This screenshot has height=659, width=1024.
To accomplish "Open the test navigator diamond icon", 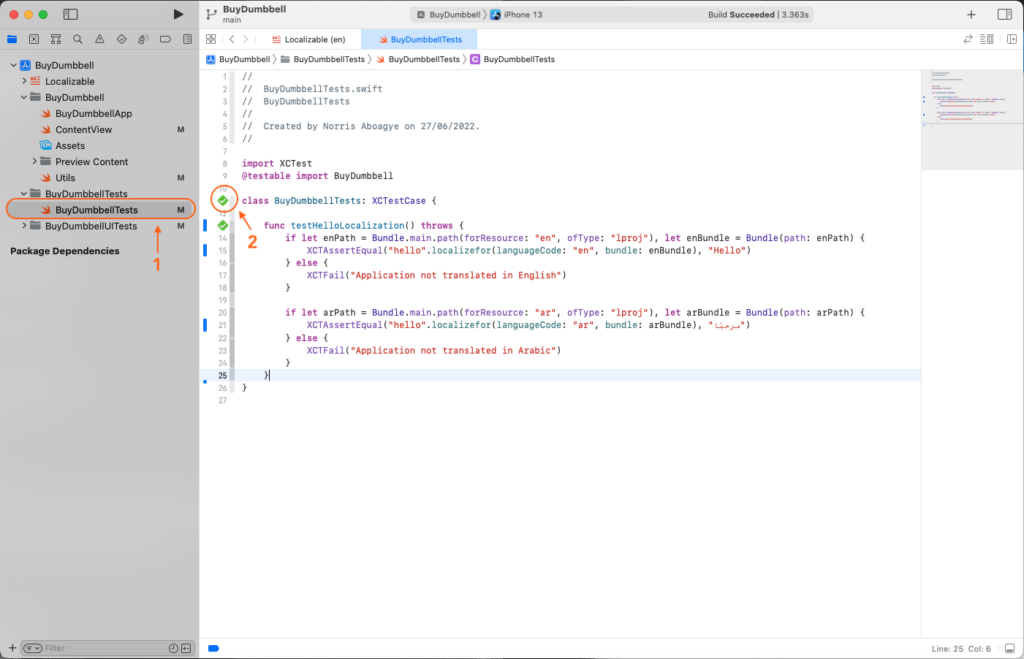I will click(121, 39).
